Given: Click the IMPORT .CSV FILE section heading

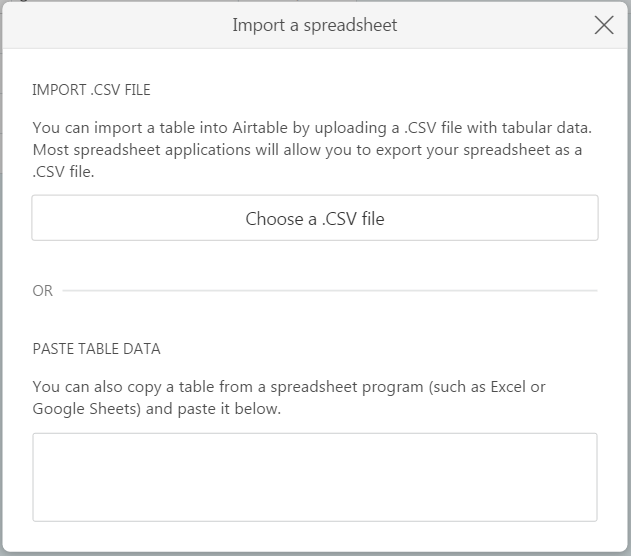Looking at the screenshot, I should point(91,90).
